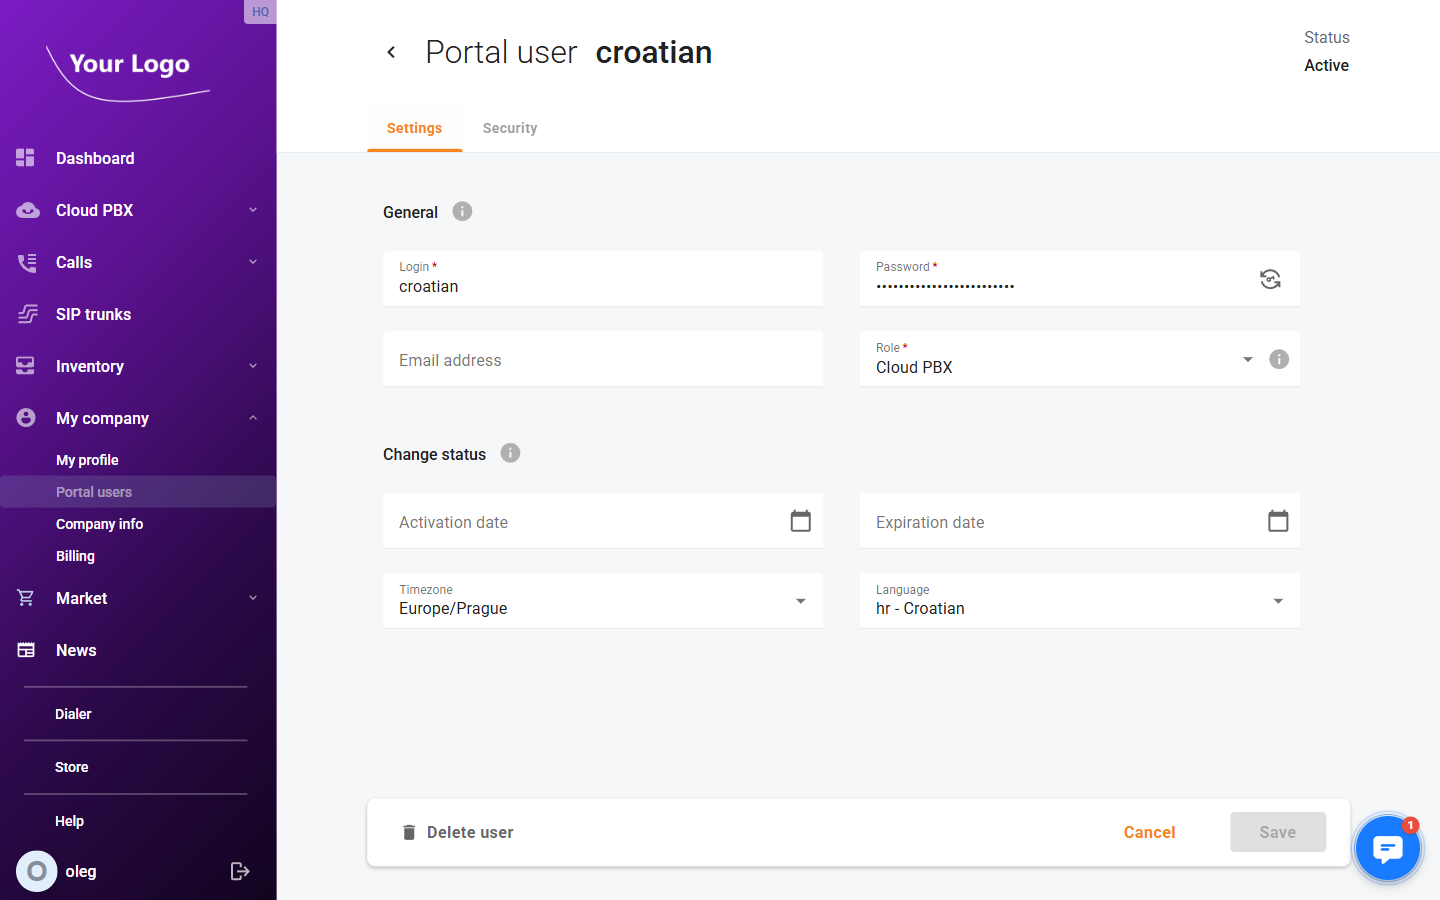This screenshot has height=900, width=1440.
Task: Open the Dashboard from the sidebar
Action: (95, 158)
